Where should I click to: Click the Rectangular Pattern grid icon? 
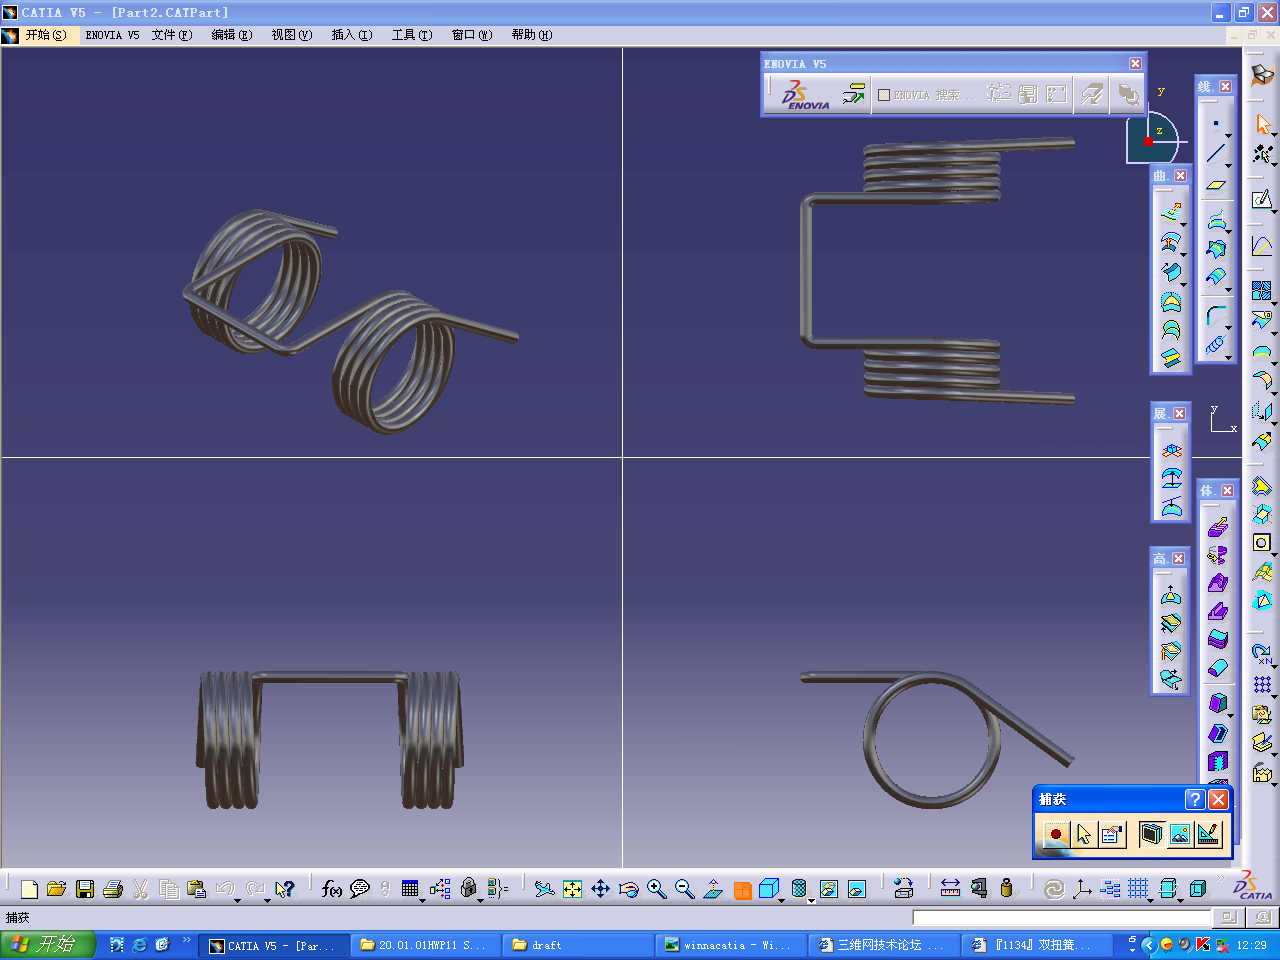pos(1263,685)
